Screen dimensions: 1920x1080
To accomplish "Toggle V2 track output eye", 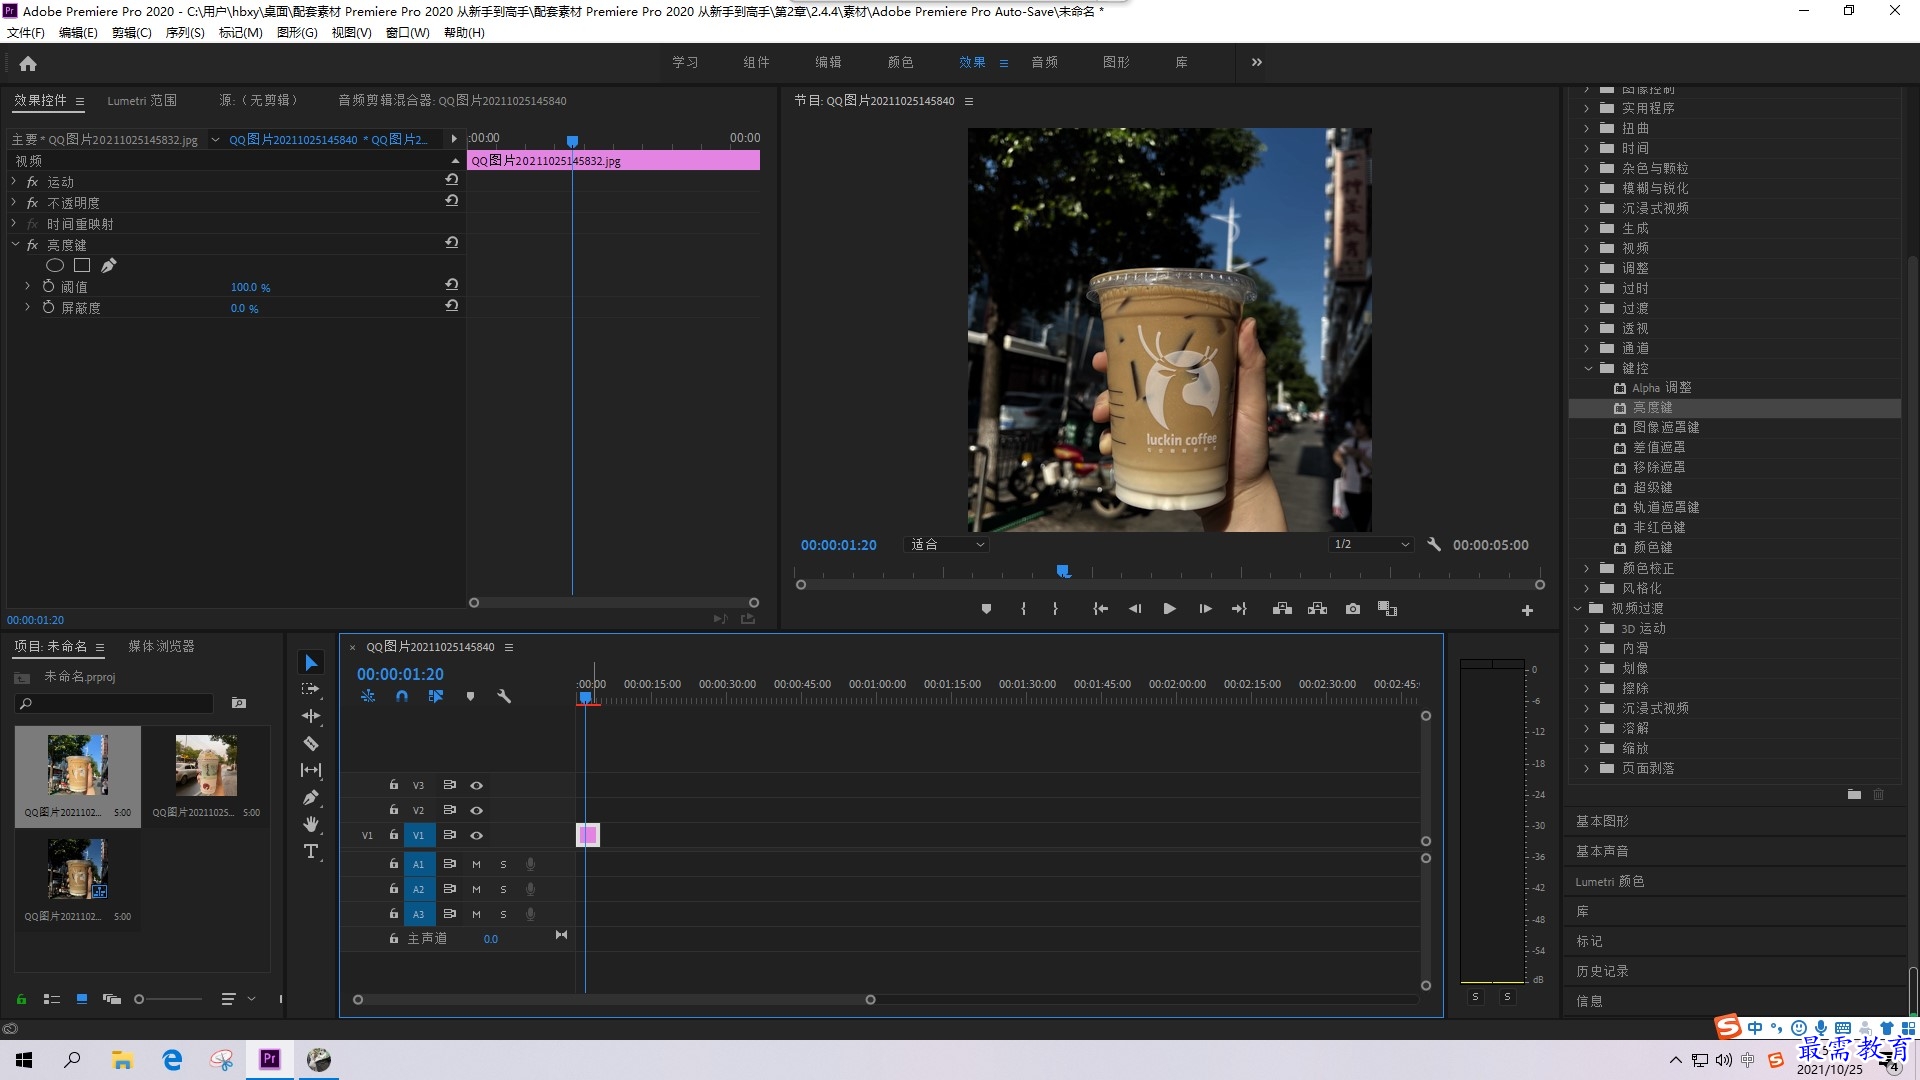I will pyautogui.click(x=477, y=811).
